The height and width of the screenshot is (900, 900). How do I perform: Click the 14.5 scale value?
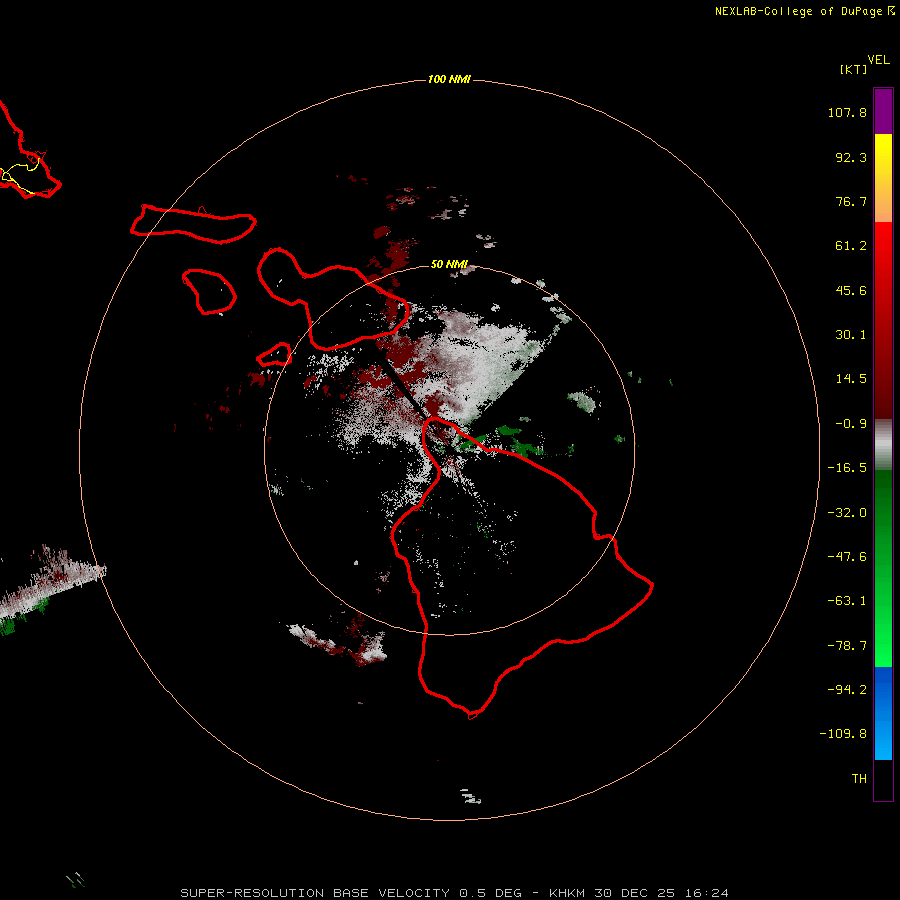point(851,379)
